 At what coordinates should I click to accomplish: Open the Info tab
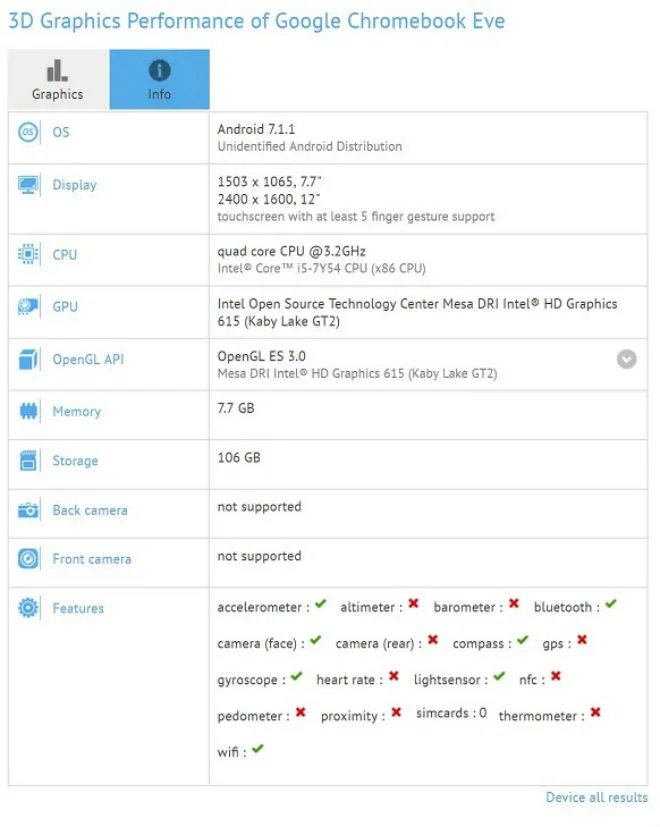(x=159, y=79)
